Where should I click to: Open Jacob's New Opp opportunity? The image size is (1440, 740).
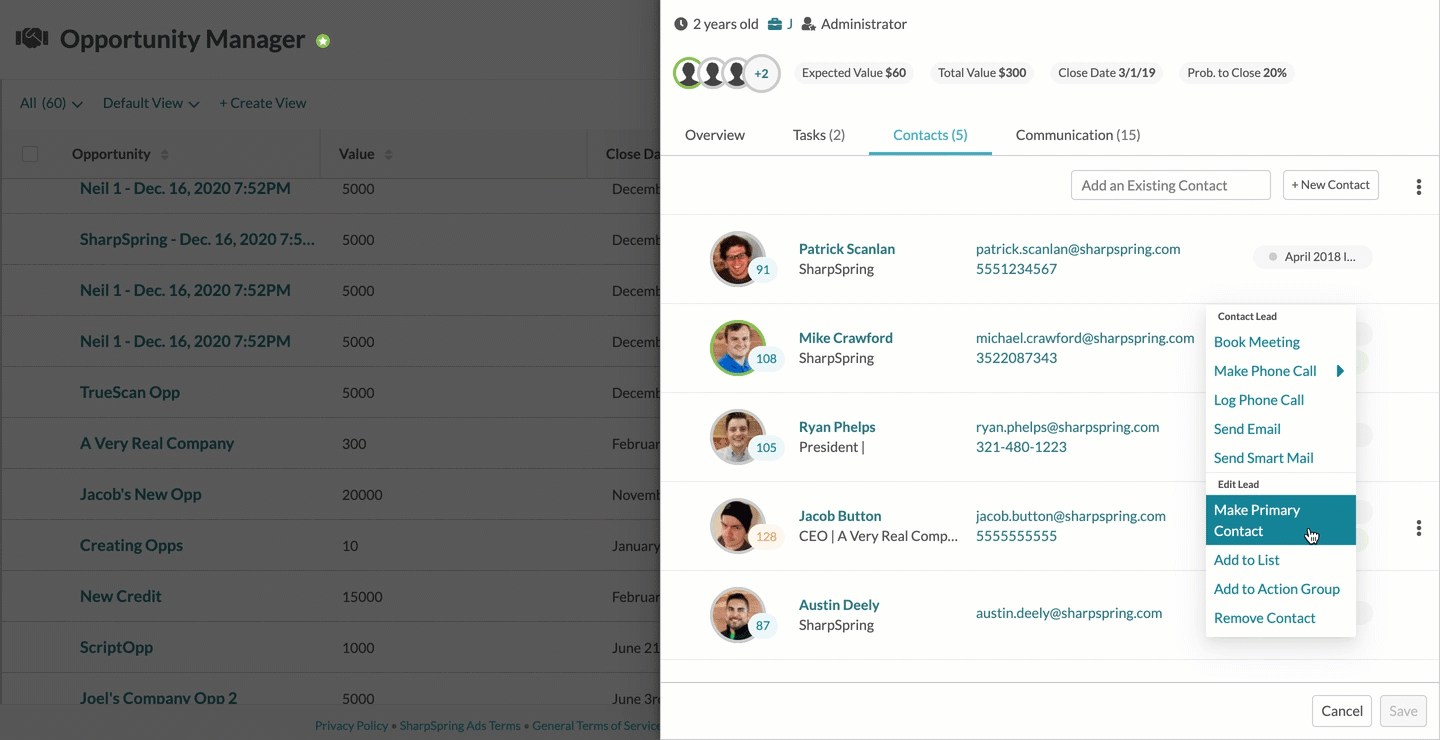[141, 494]
